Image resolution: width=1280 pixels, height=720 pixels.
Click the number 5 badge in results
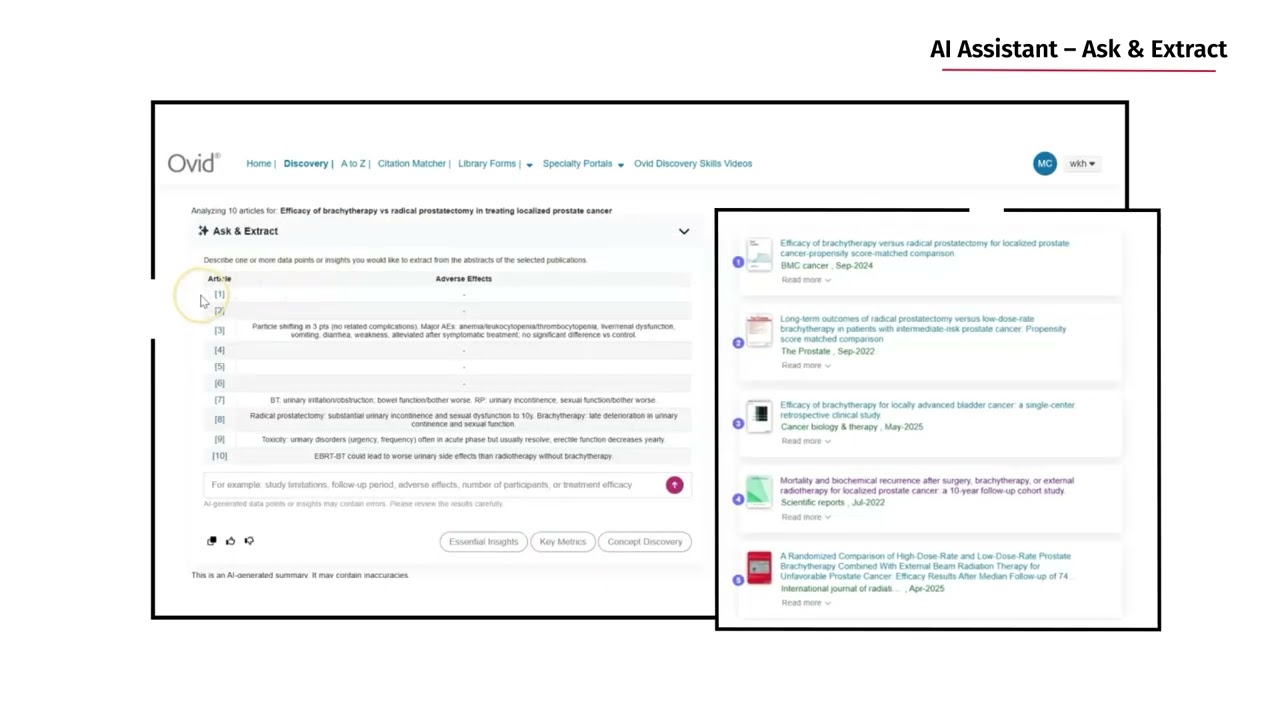[738, 580]
